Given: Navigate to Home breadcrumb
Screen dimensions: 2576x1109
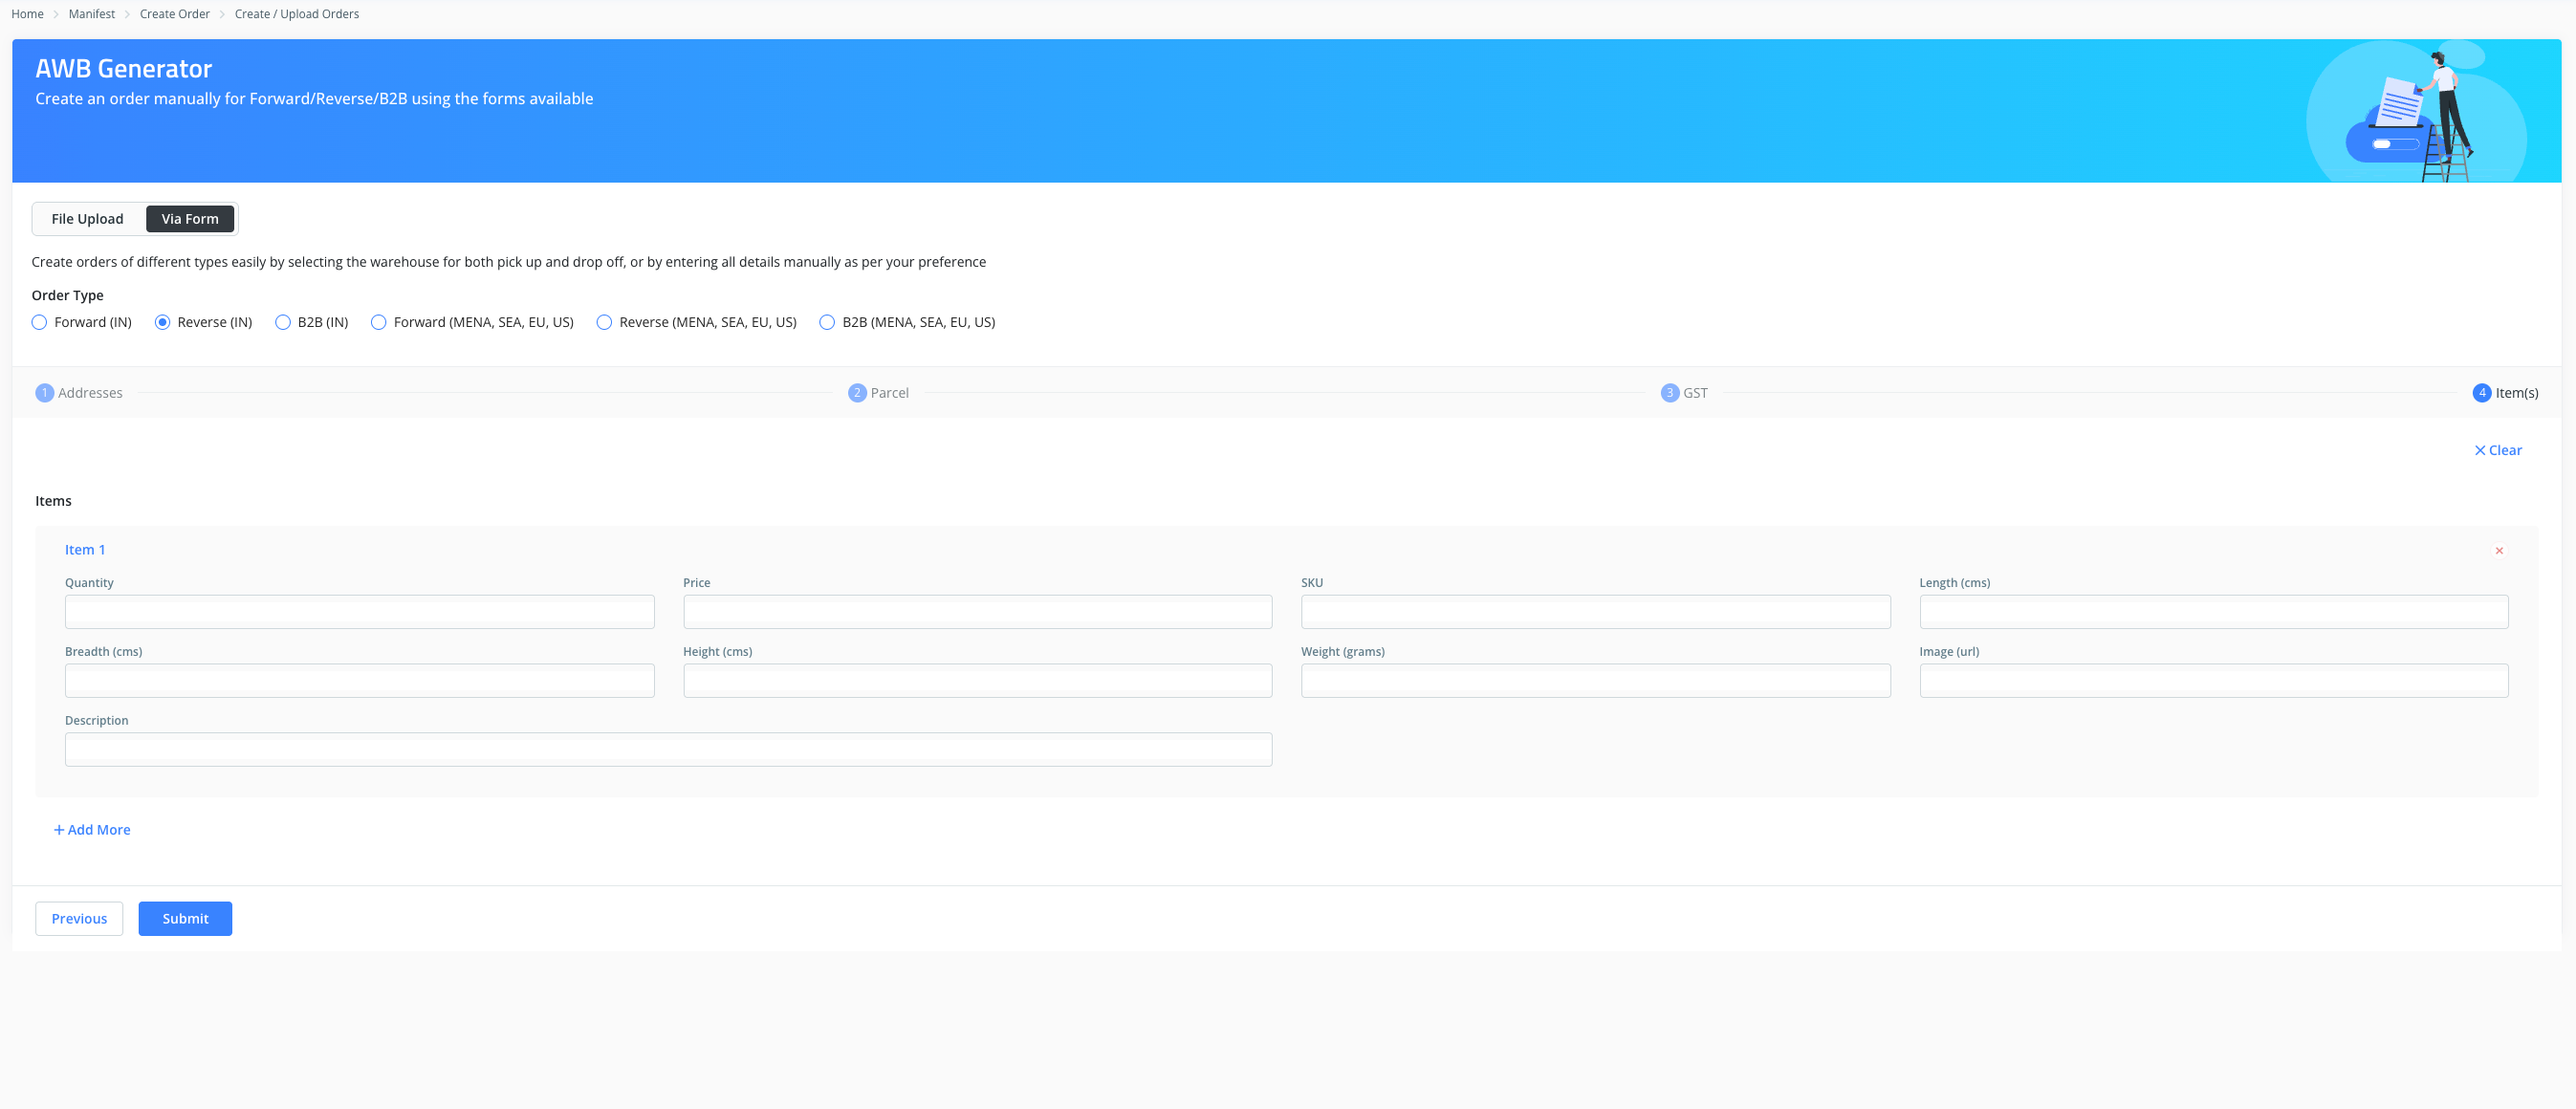Looking at the screenshot, I should (27, 14).
